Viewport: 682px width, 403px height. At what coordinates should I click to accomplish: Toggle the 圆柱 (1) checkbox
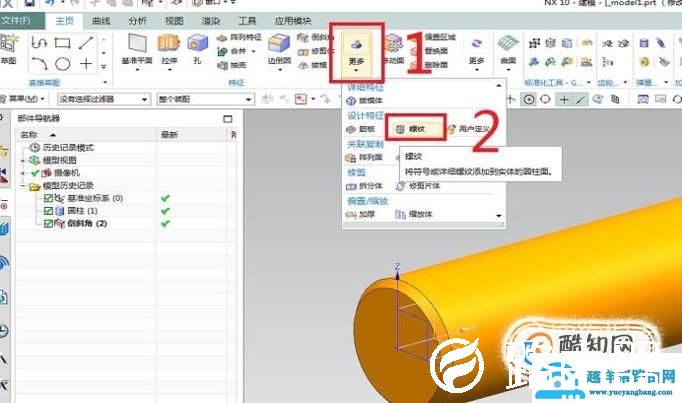coord(48,211)
